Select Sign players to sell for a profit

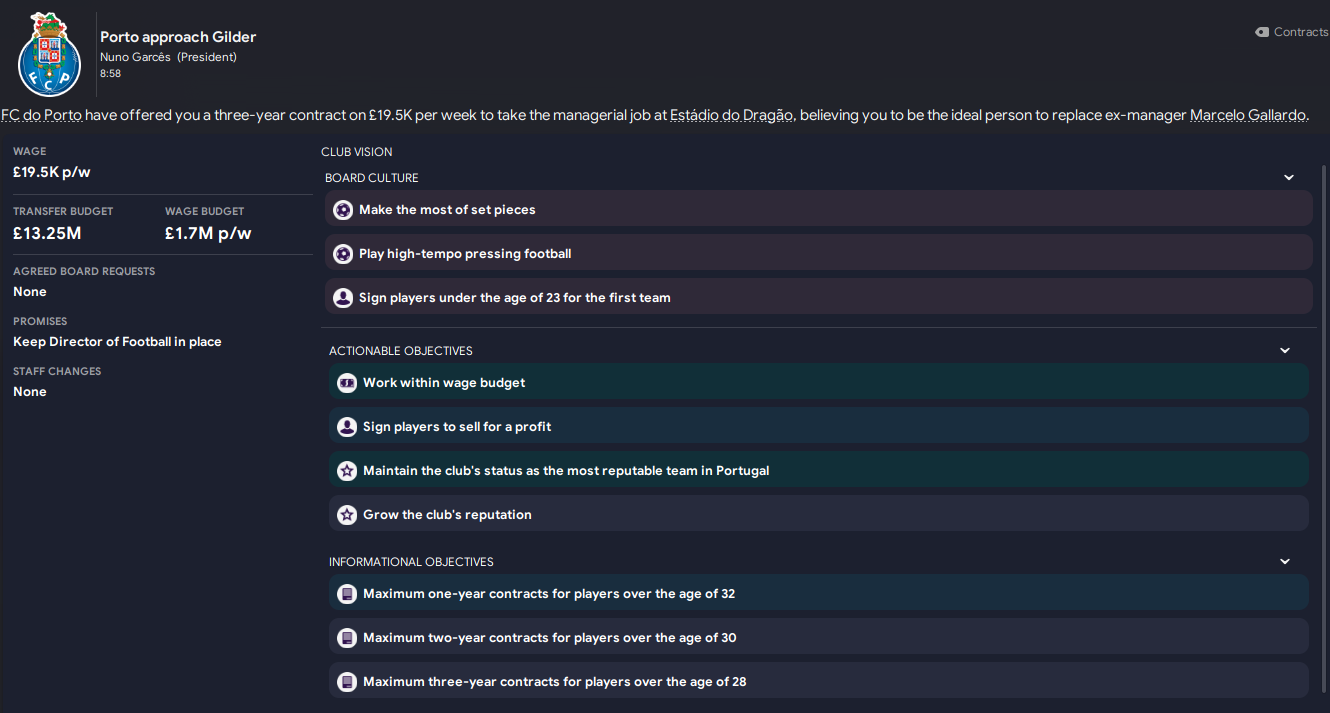tap(457, 427)
